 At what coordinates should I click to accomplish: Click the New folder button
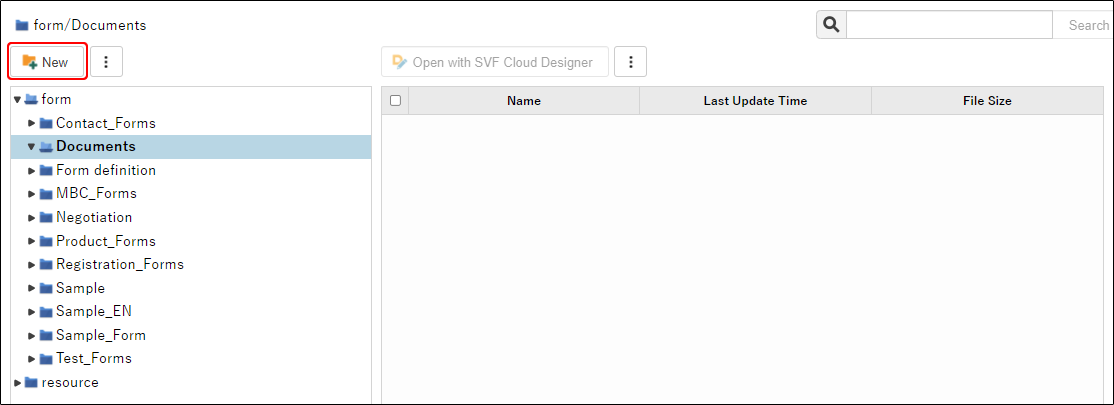[x=48, y=62]
